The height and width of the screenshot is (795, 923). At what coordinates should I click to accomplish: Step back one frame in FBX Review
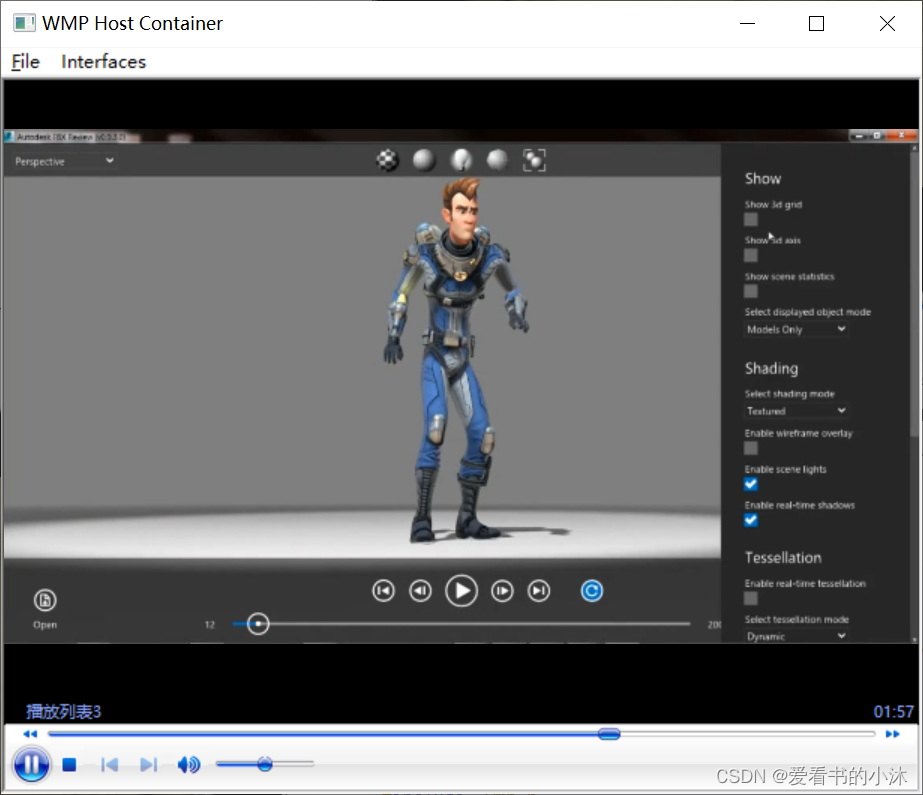[420, 591]
